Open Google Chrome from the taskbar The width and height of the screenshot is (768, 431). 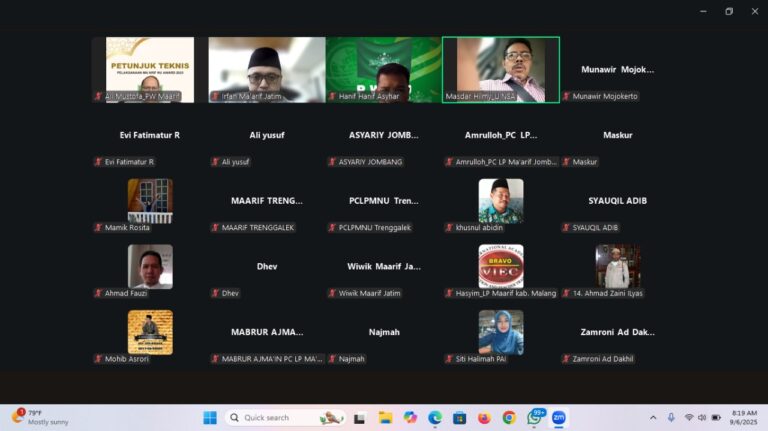click(x=509, y=418)
